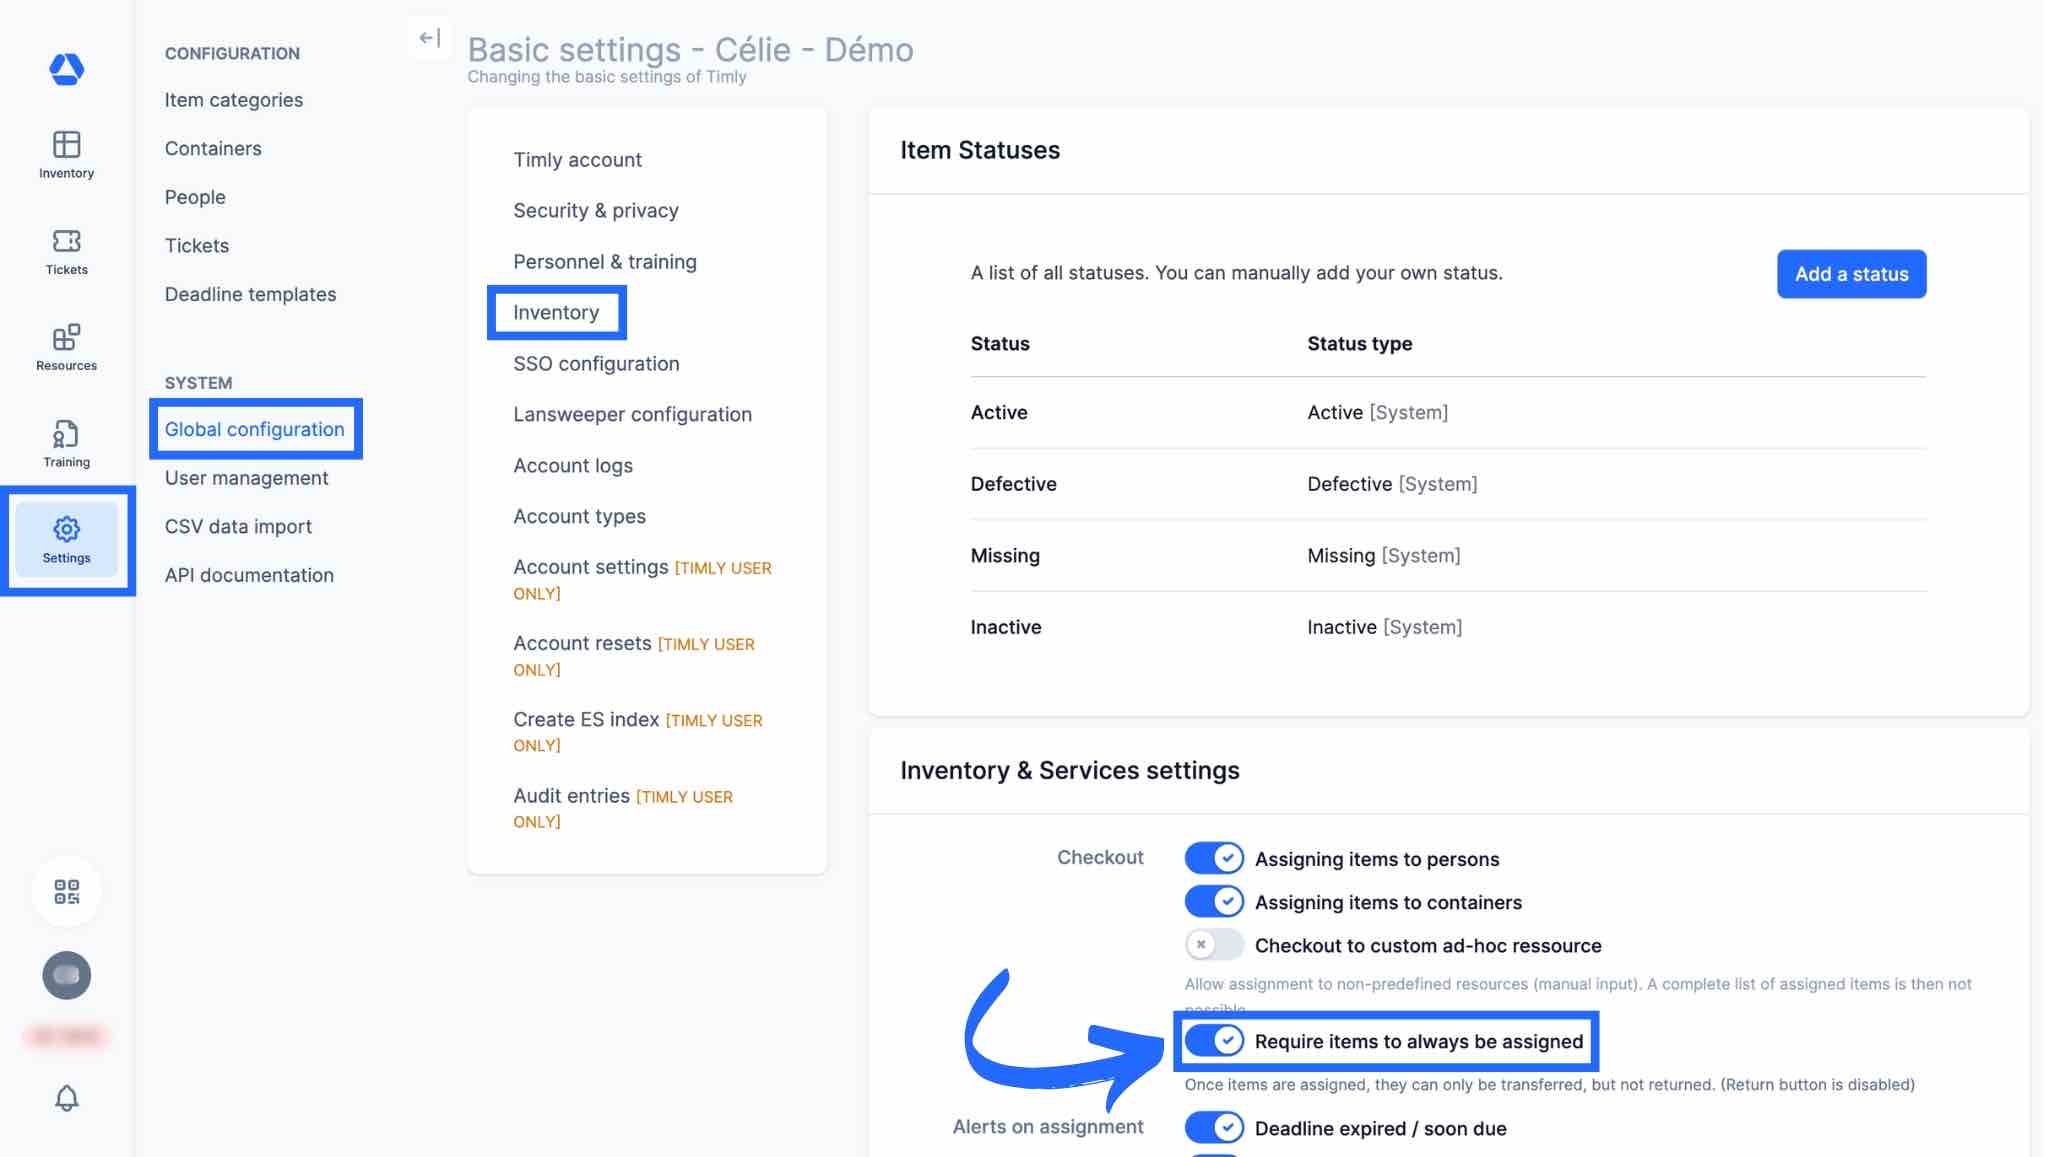This screenshot has width=2048, height=1157.
Task: Click the Inactive status row
Action: pos(1448,627)
